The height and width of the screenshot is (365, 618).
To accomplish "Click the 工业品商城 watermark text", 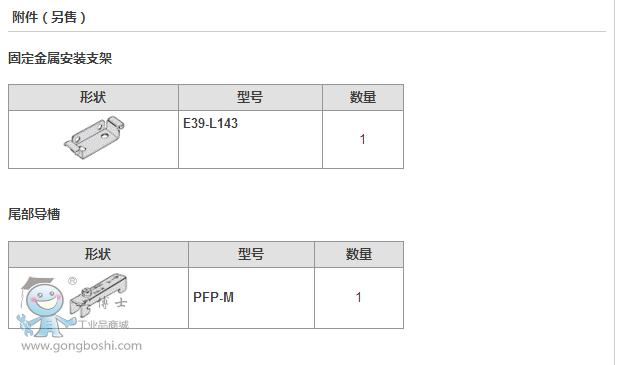I will tap(103, 325).
